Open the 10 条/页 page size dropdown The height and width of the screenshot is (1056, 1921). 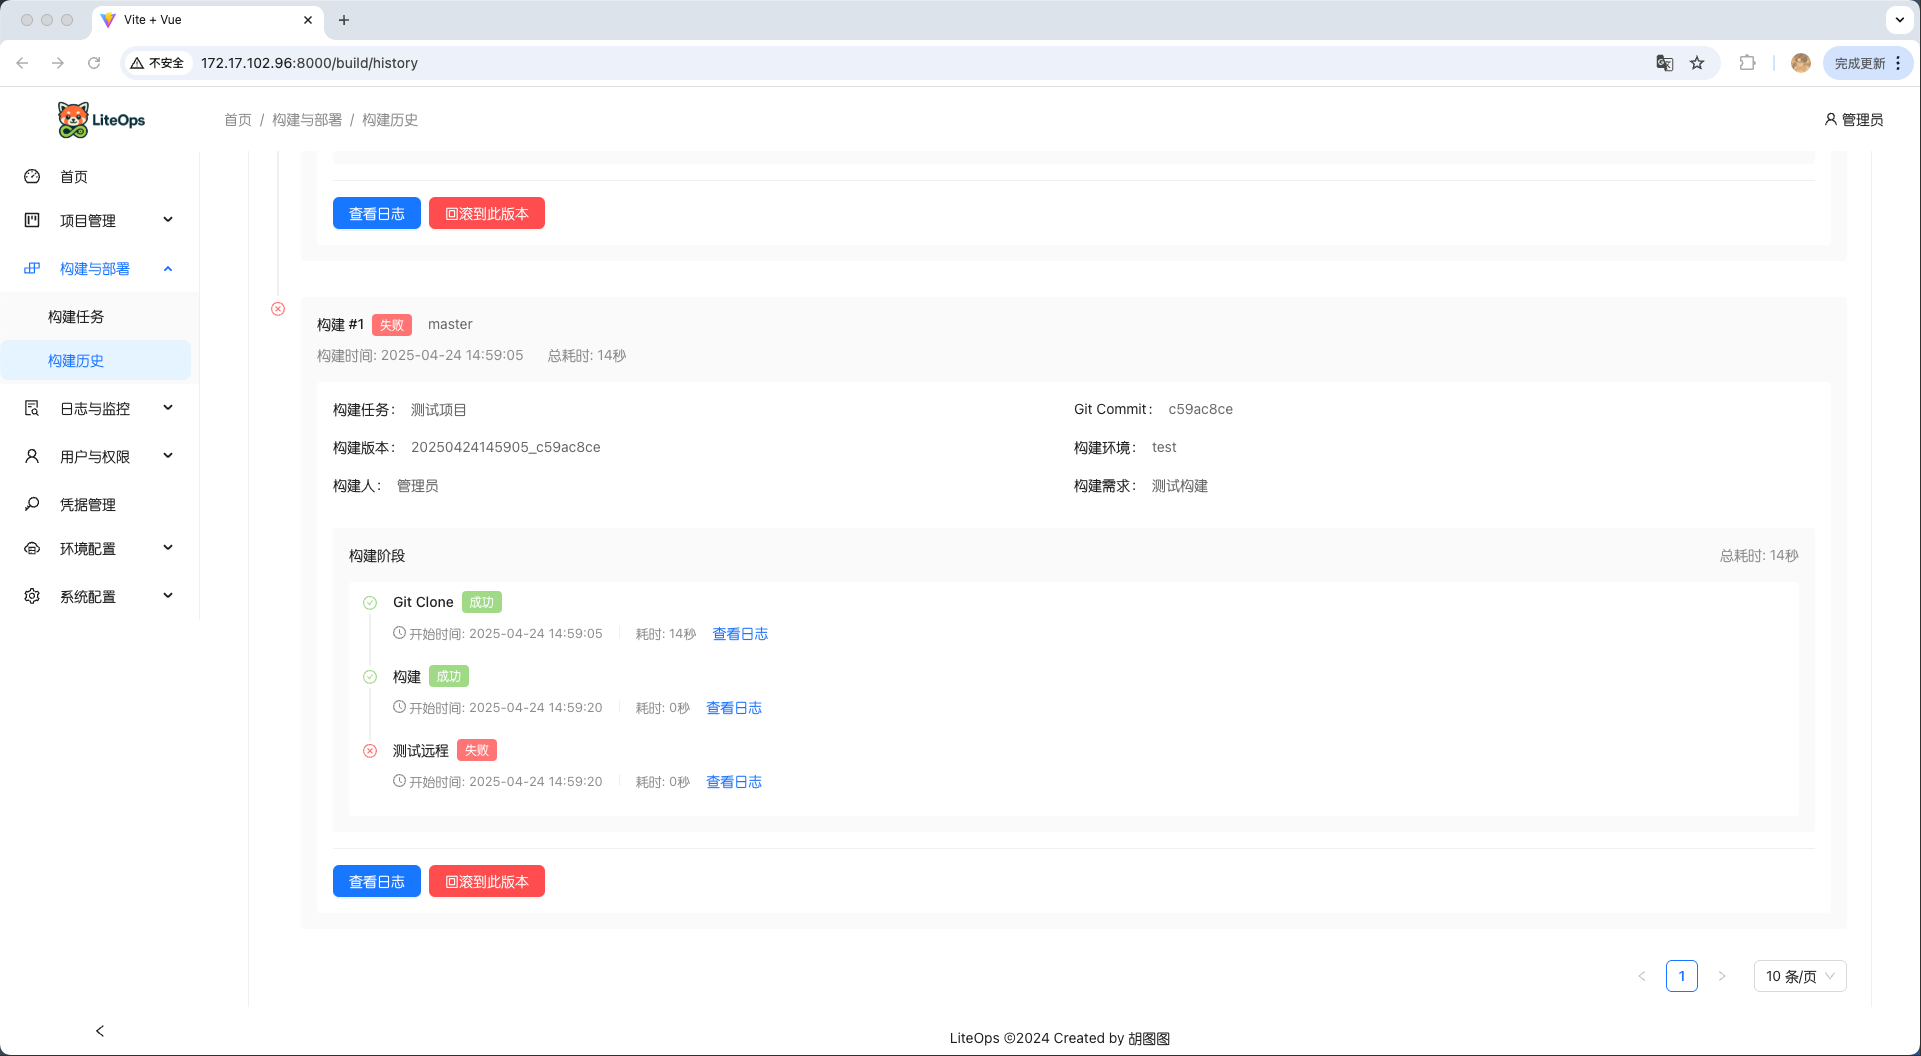coord(1800,976)
